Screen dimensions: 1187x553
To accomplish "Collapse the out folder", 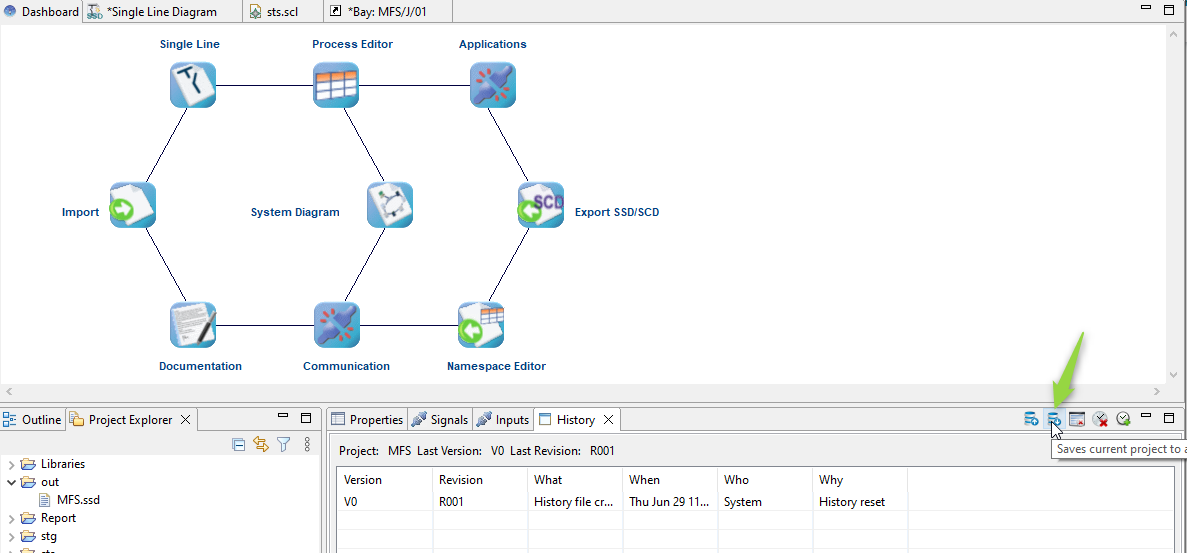I will pos(12,482).
